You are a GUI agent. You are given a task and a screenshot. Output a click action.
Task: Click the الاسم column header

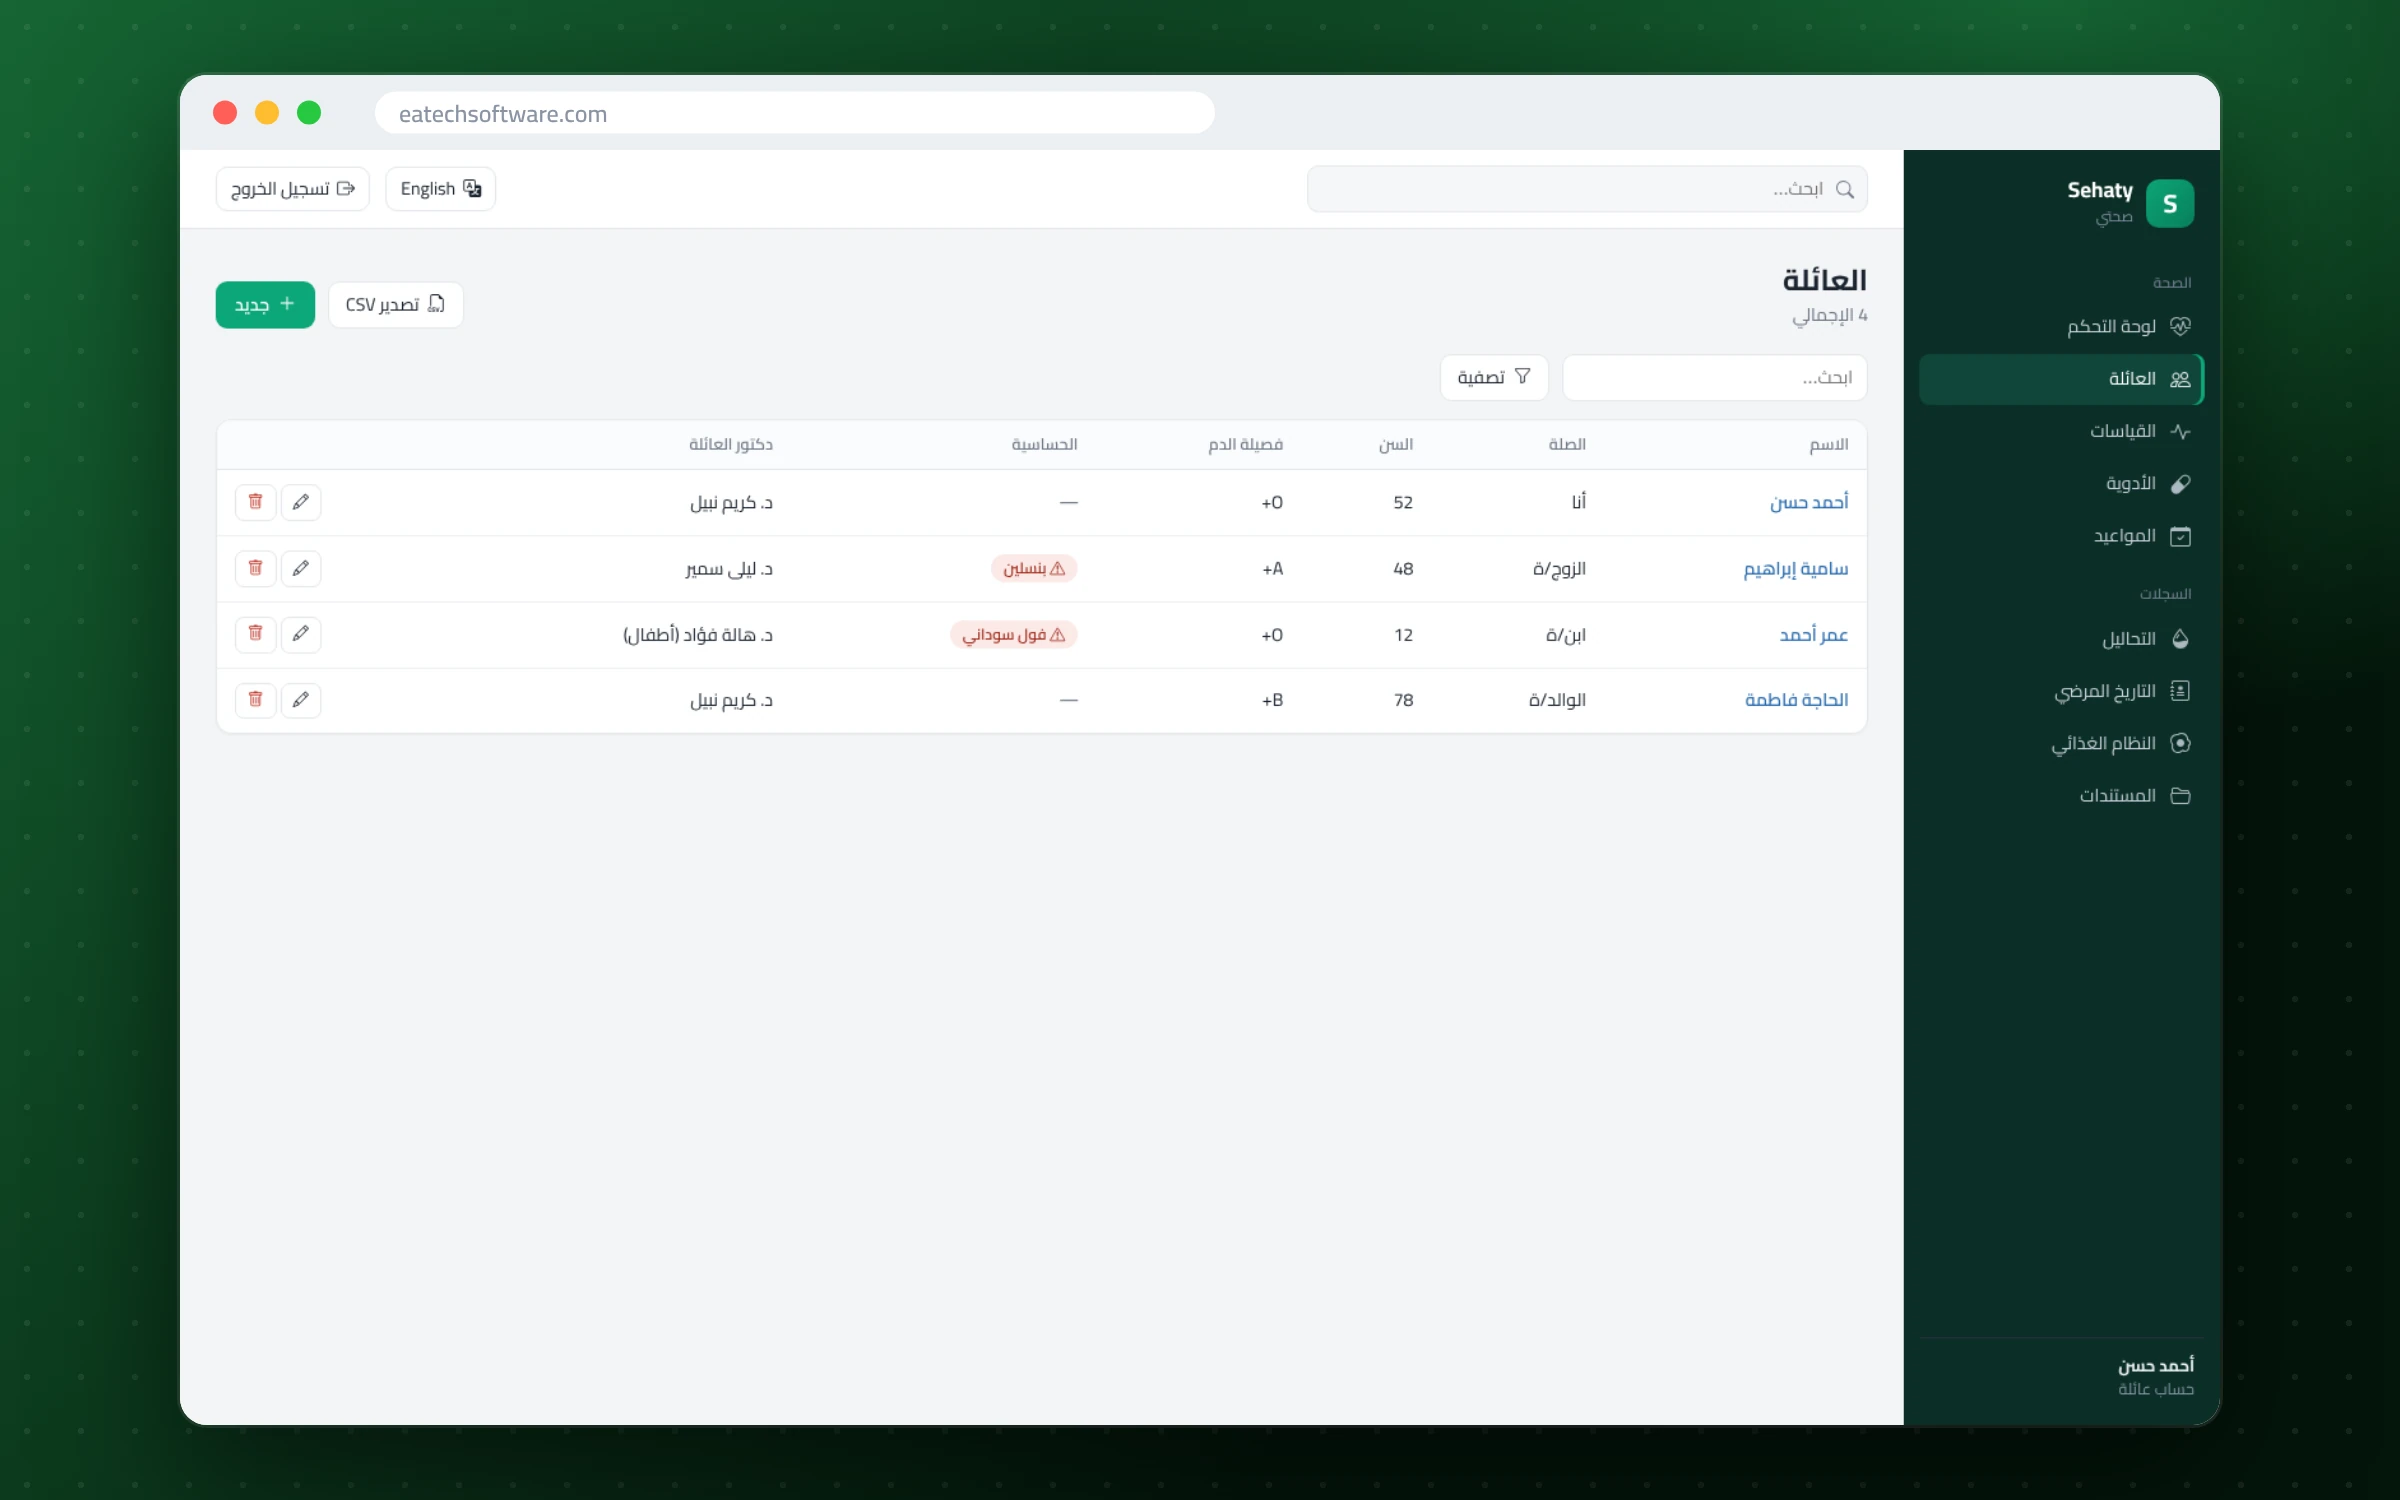(1829, 444)
